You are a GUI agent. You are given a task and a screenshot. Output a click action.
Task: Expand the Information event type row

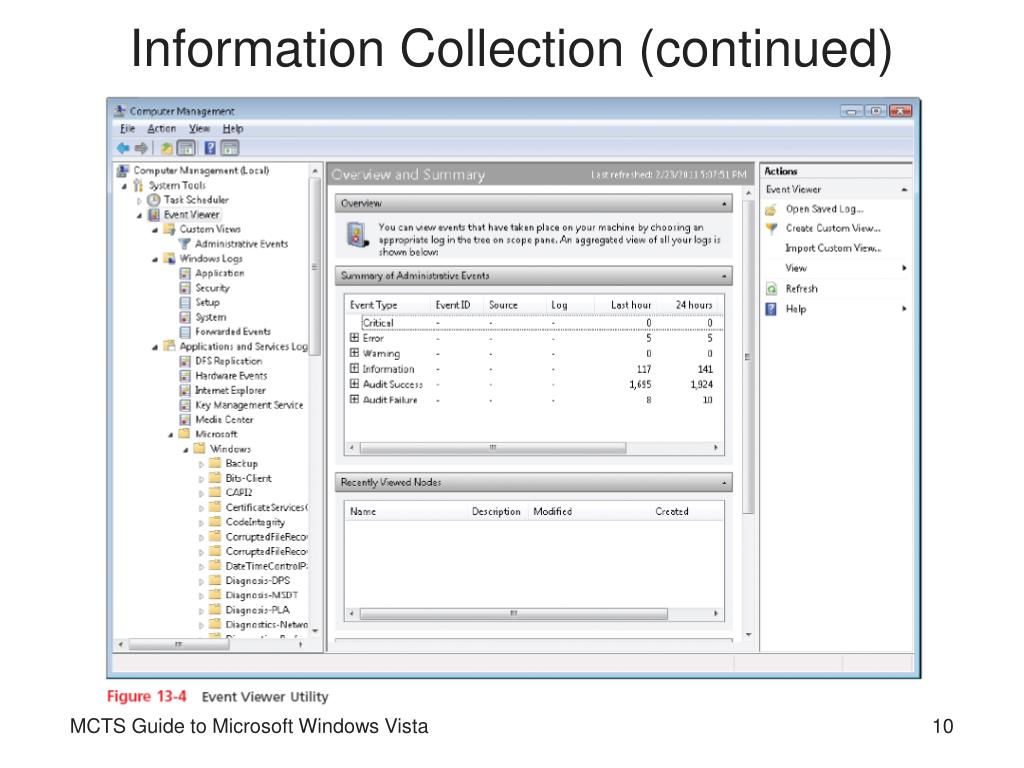(x=355, y=369)
